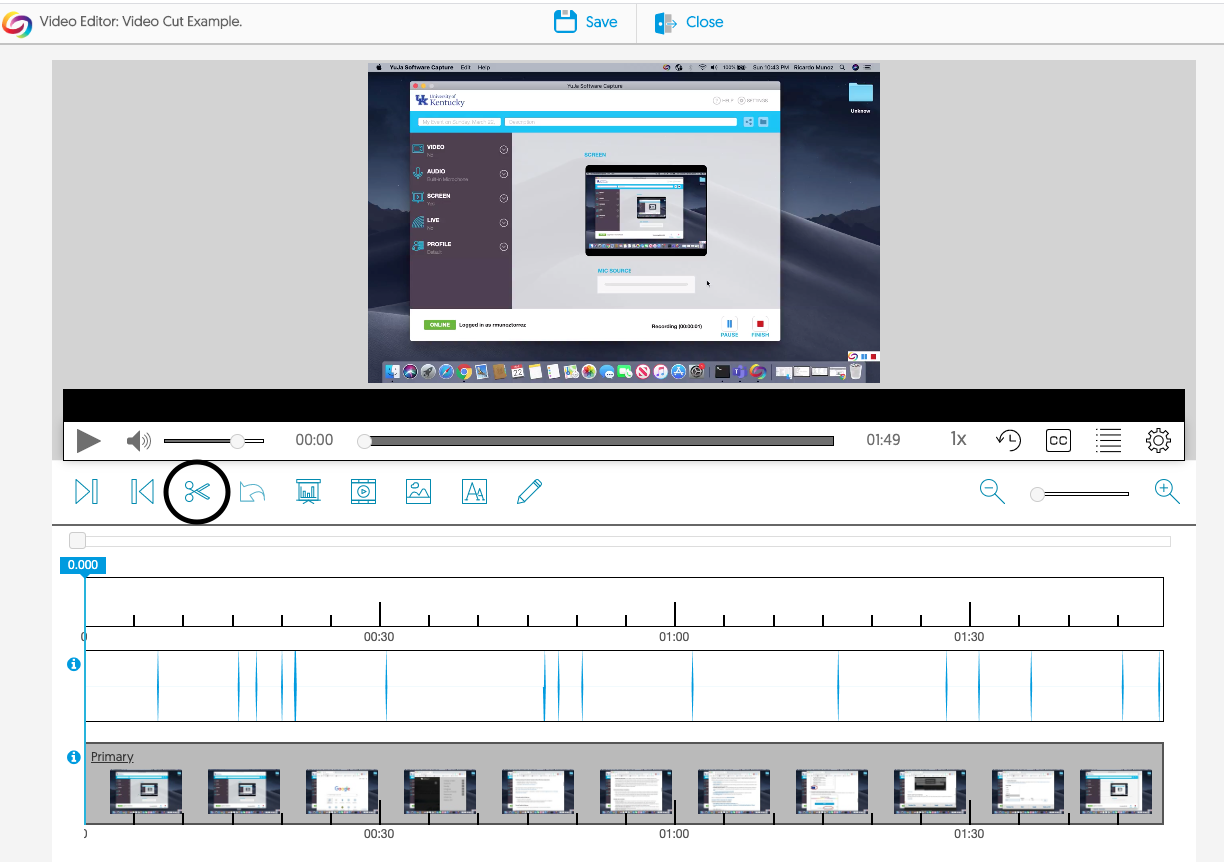Click the Primary track label
The image size is (1224, 862).
[112, 757]
